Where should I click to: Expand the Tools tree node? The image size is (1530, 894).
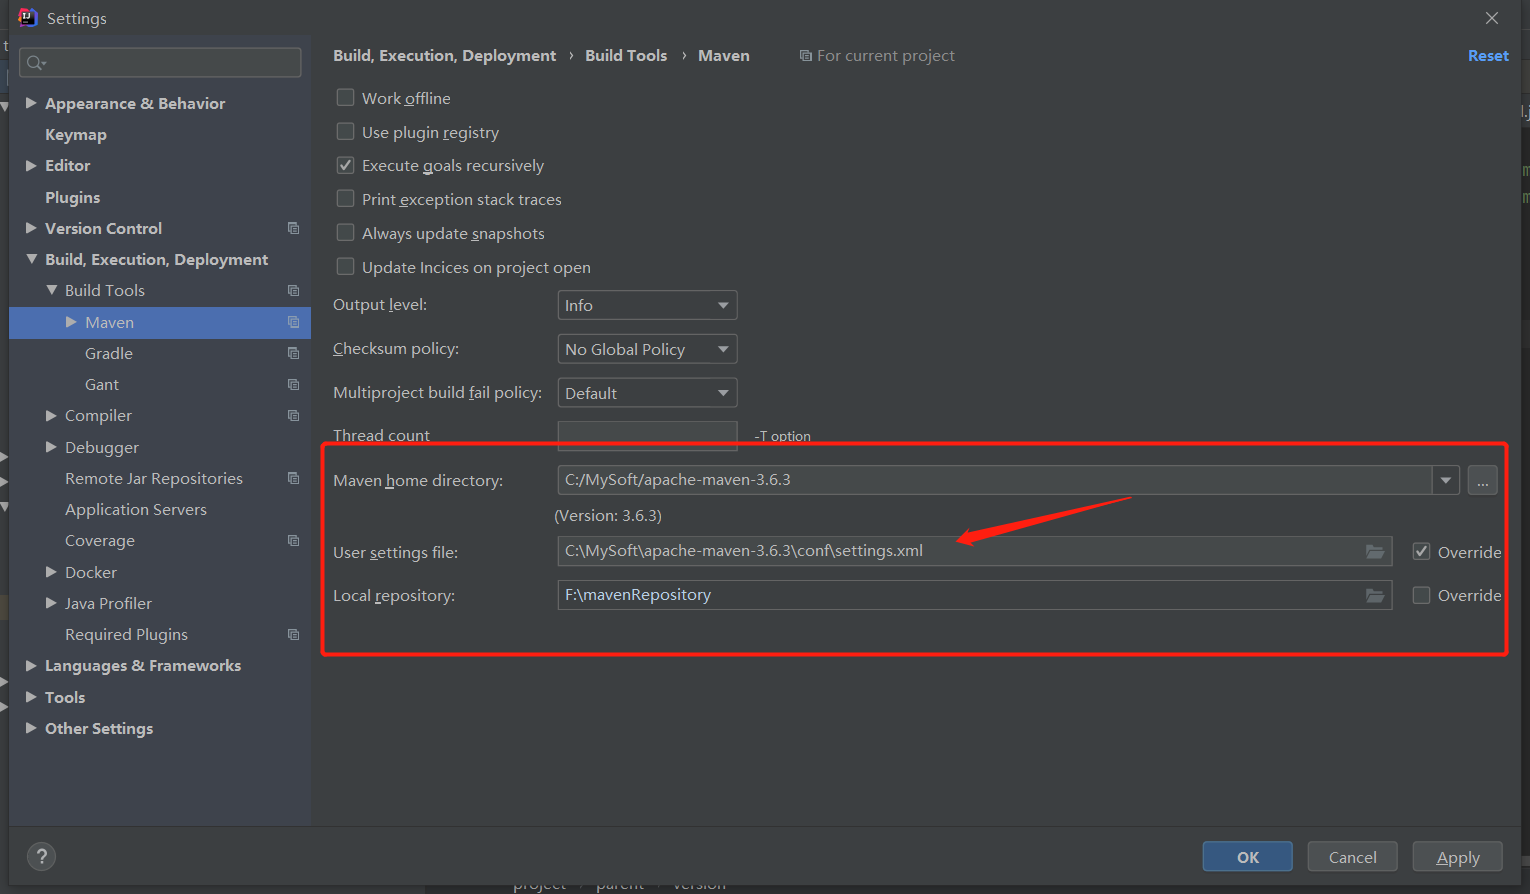tap(31, 697)
